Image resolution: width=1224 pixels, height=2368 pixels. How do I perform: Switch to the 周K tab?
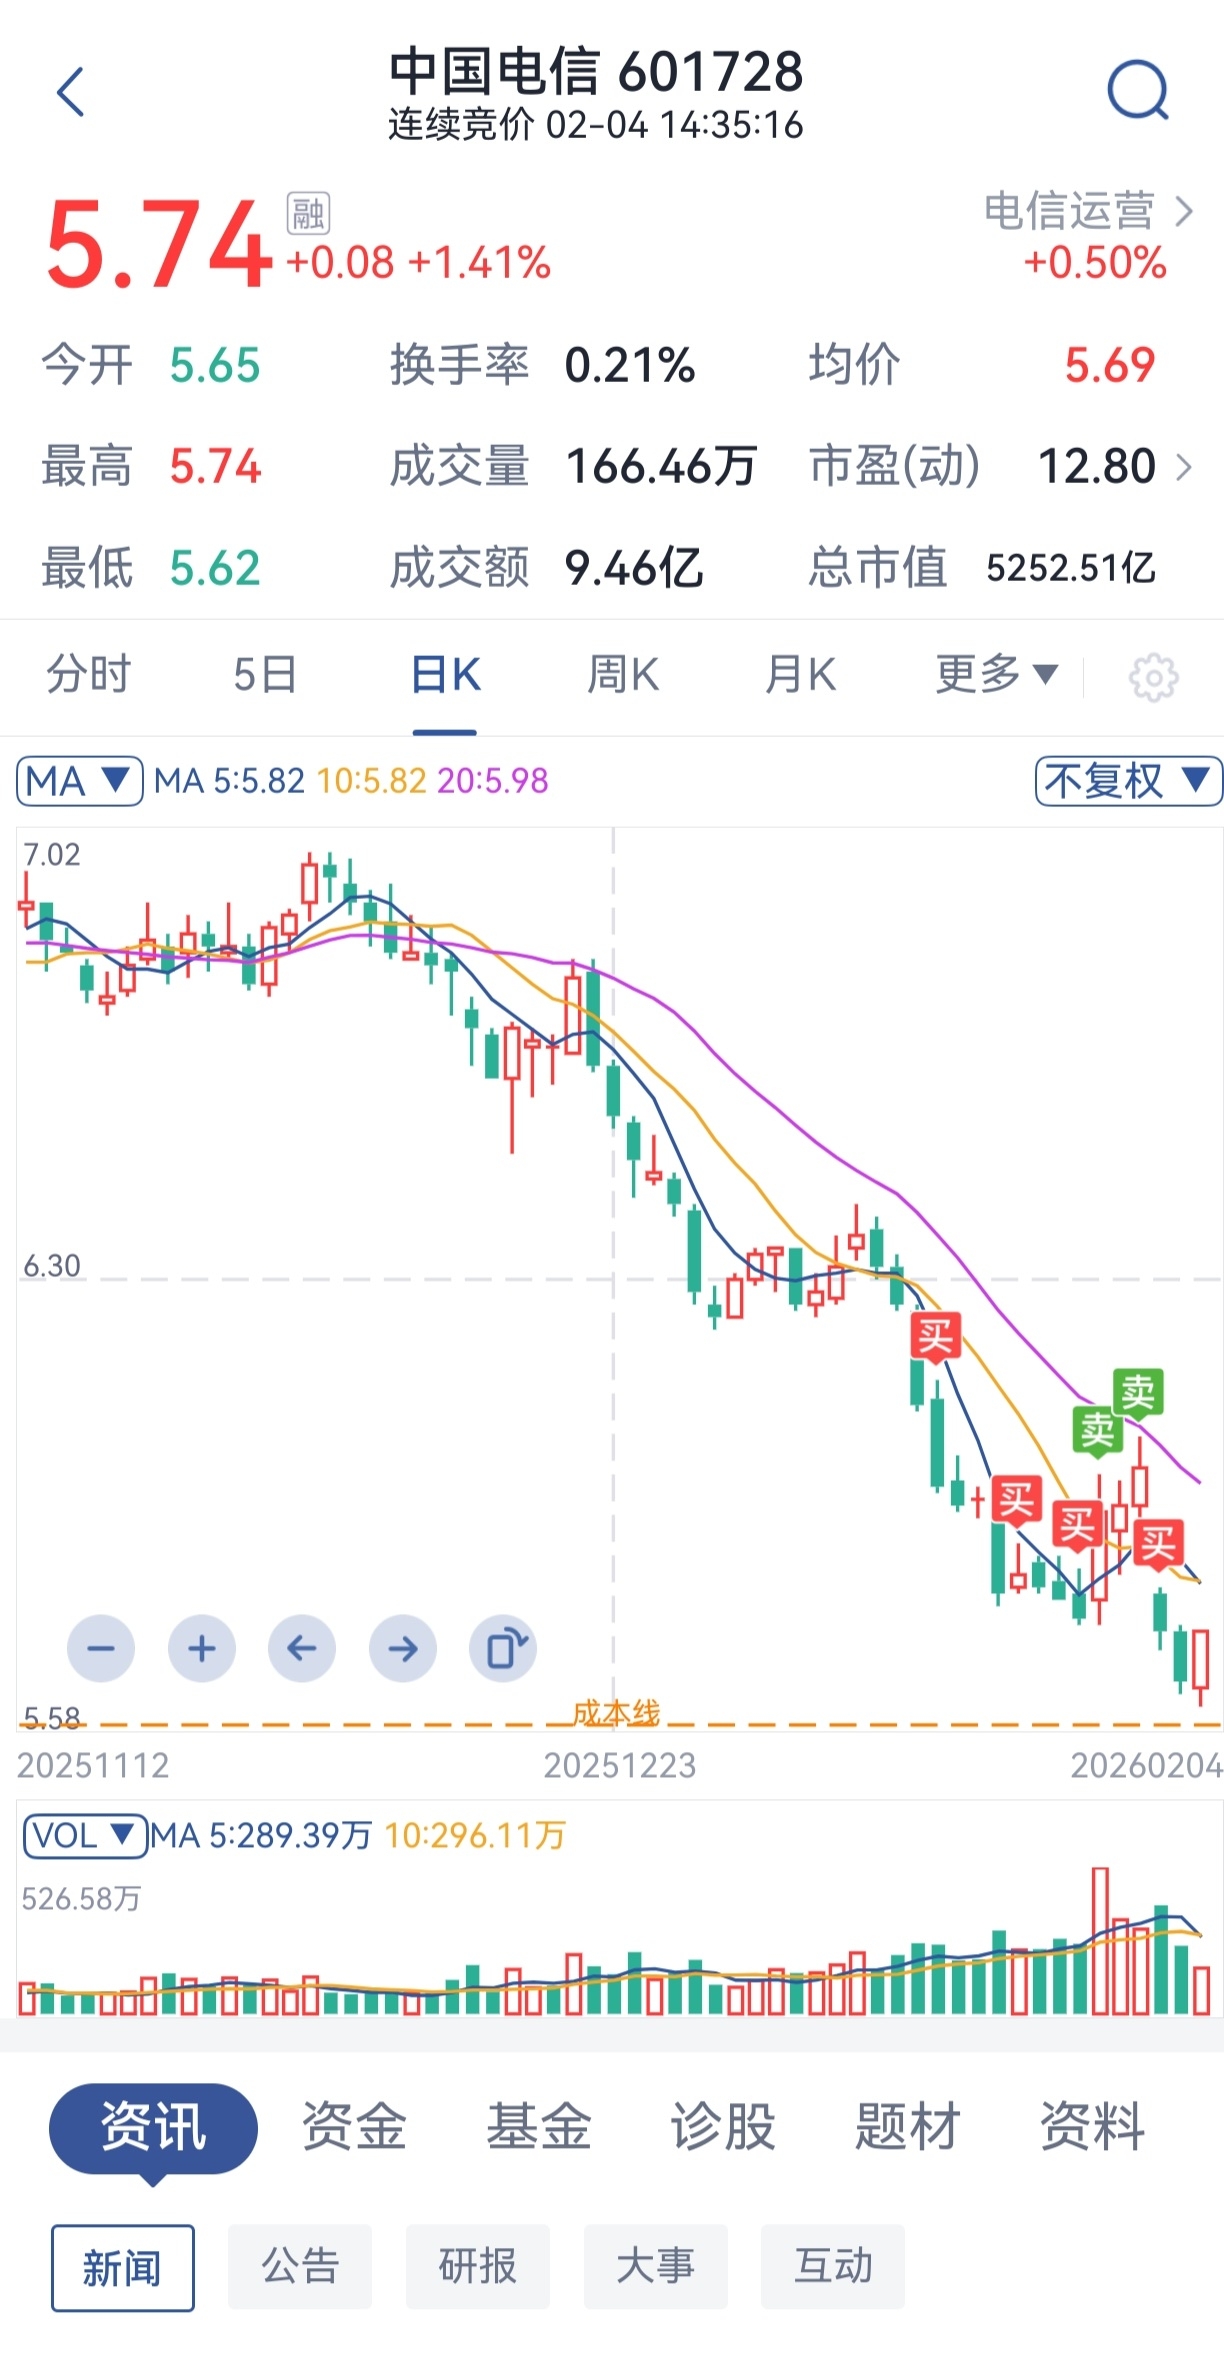623,675
